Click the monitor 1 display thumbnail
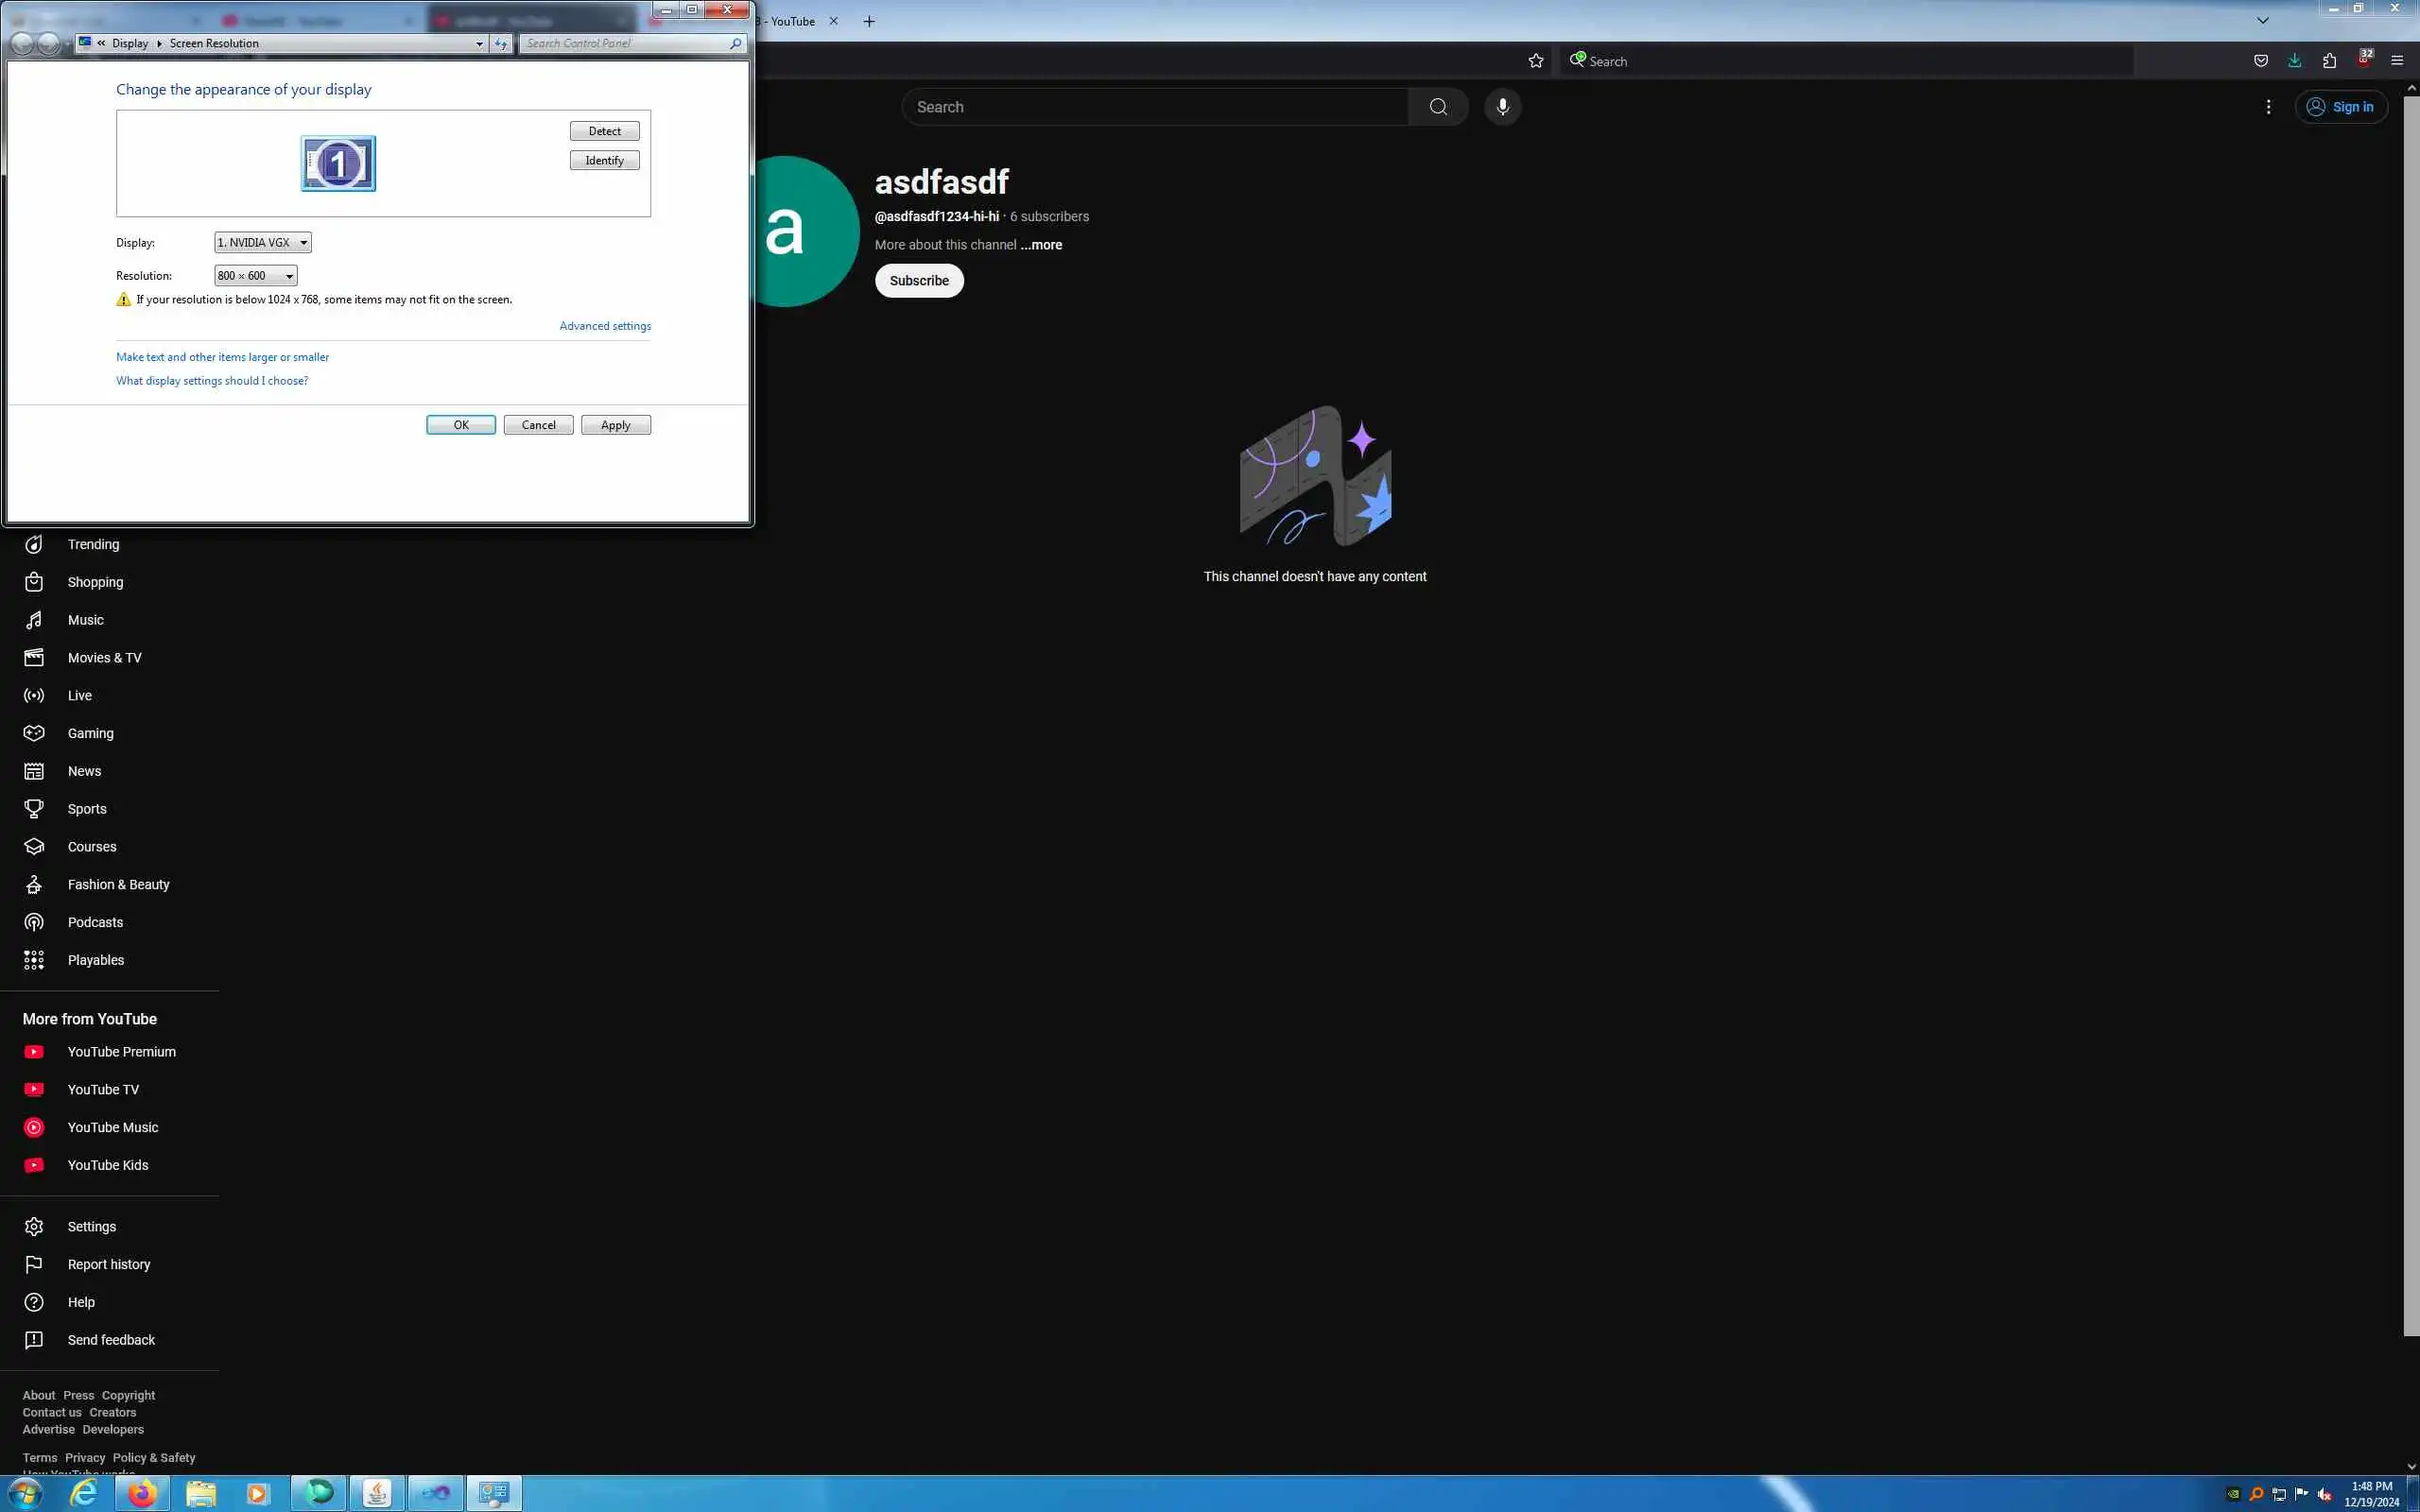The width and height of the screenshot is (2420, 1512). point(338,163)
